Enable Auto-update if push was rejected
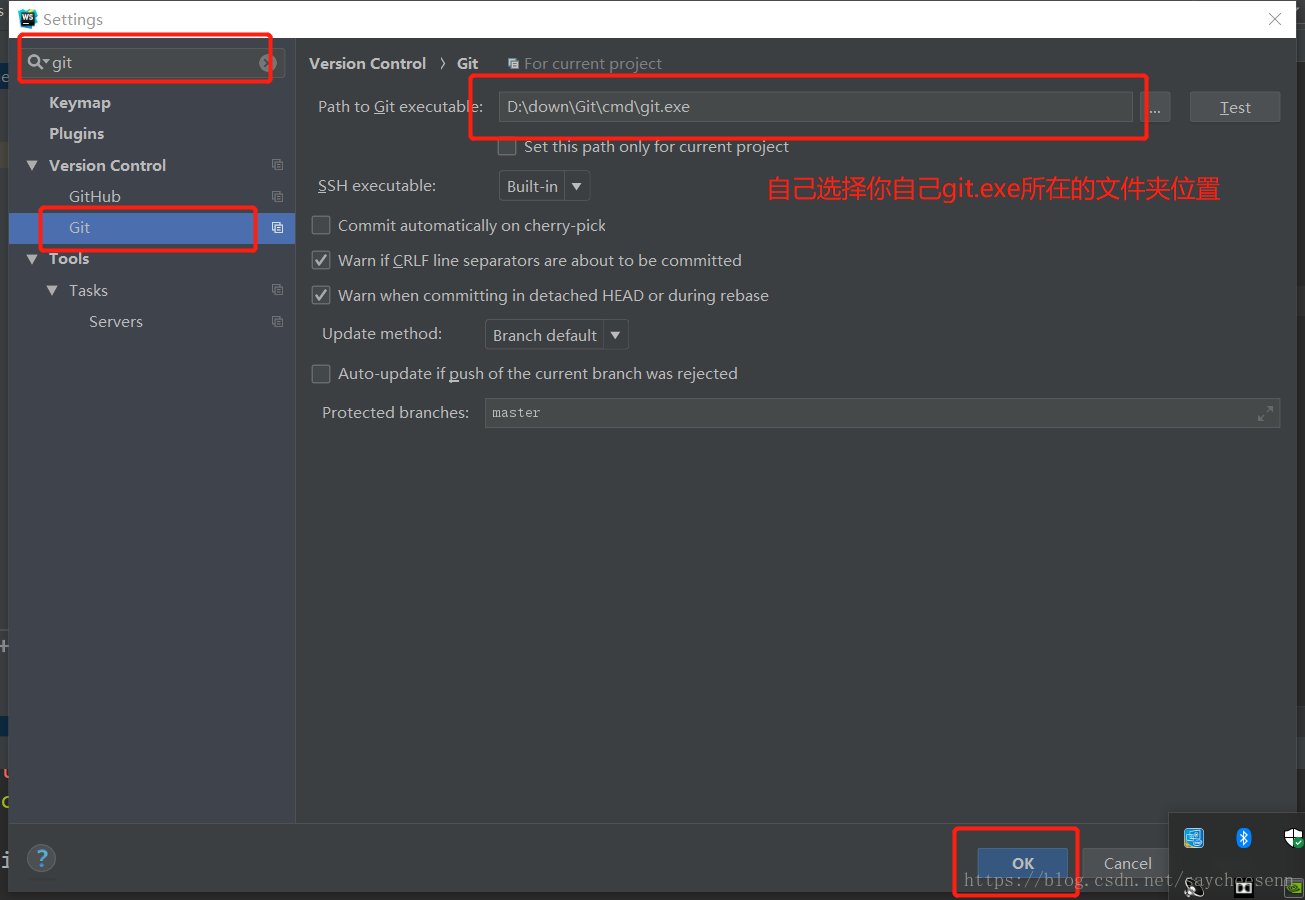Image resolution: width=1305 pixels, height=900 pixels. click(x=321, y=373)
